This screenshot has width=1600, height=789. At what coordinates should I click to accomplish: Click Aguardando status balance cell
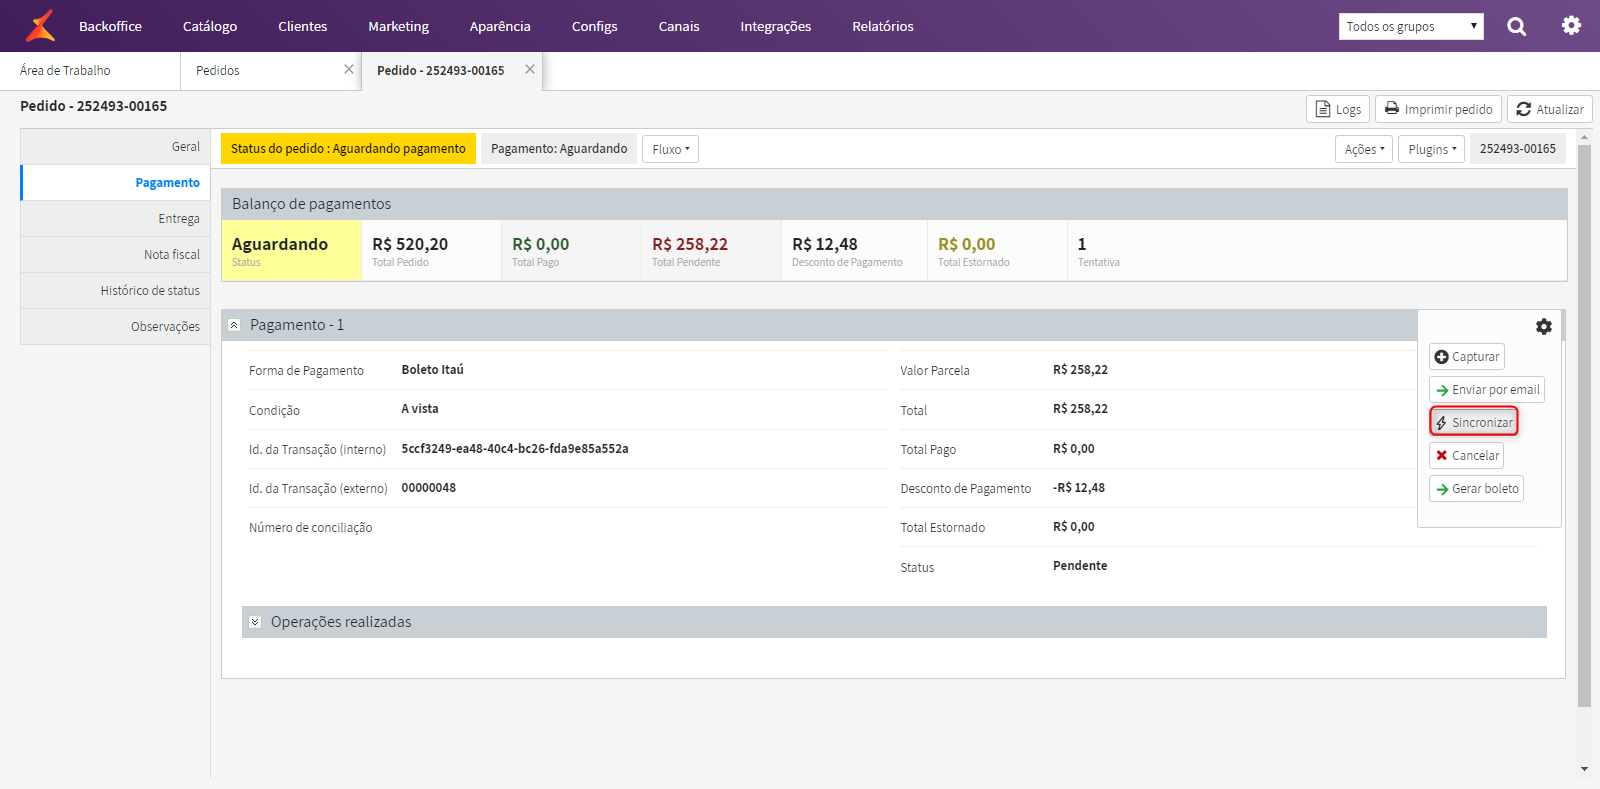point(291,251)
